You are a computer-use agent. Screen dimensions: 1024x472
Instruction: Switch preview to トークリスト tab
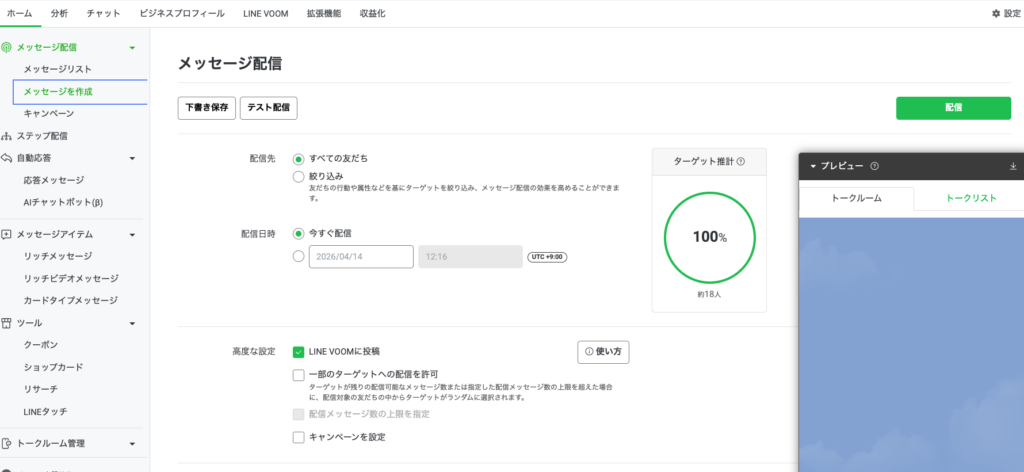[971, 198]
